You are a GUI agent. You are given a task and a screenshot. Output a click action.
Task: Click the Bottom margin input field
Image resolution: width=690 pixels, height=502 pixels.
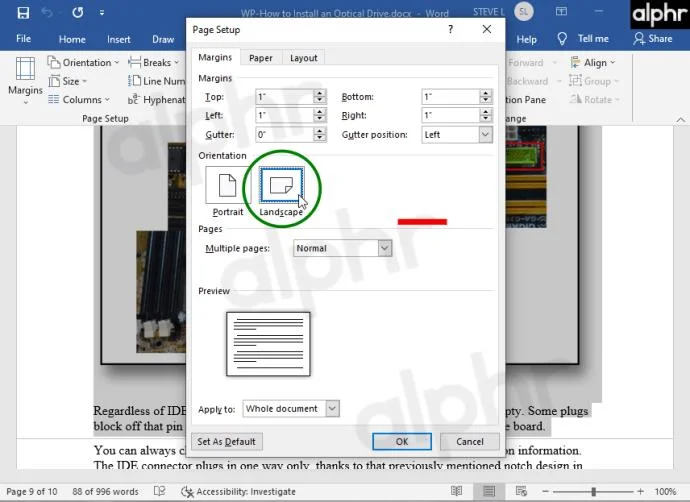pyautogui.click(x=450, y=97)
